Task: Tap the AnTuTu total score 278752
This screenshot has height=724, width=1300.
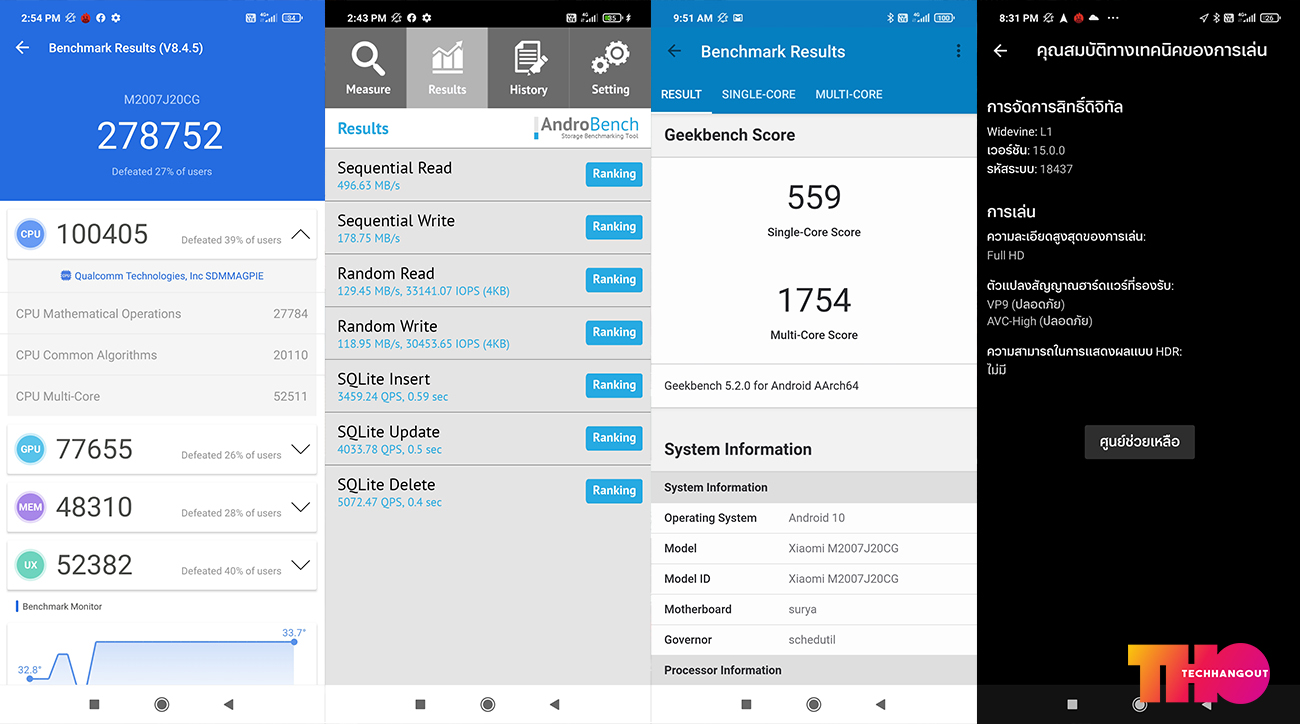Action: [160, 136]
